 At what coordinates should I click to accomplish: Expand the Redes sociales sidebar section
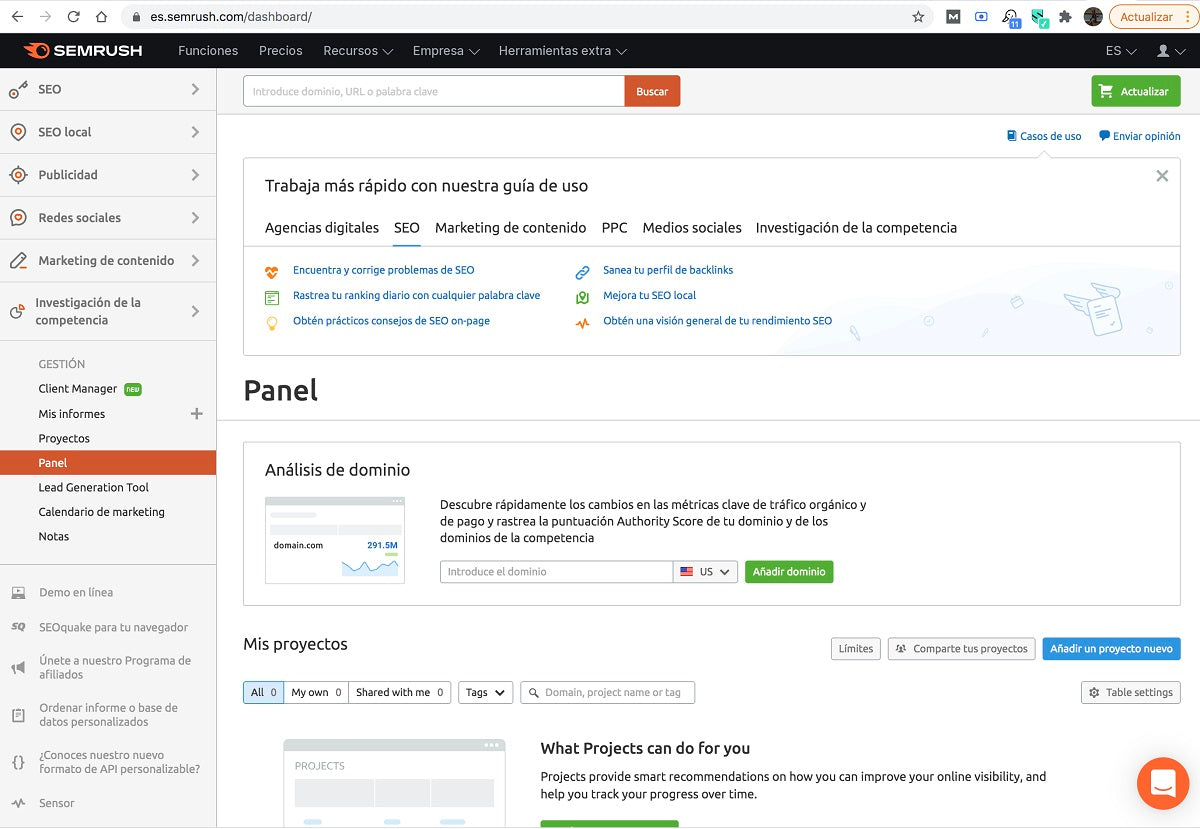(x=195, y=218)
